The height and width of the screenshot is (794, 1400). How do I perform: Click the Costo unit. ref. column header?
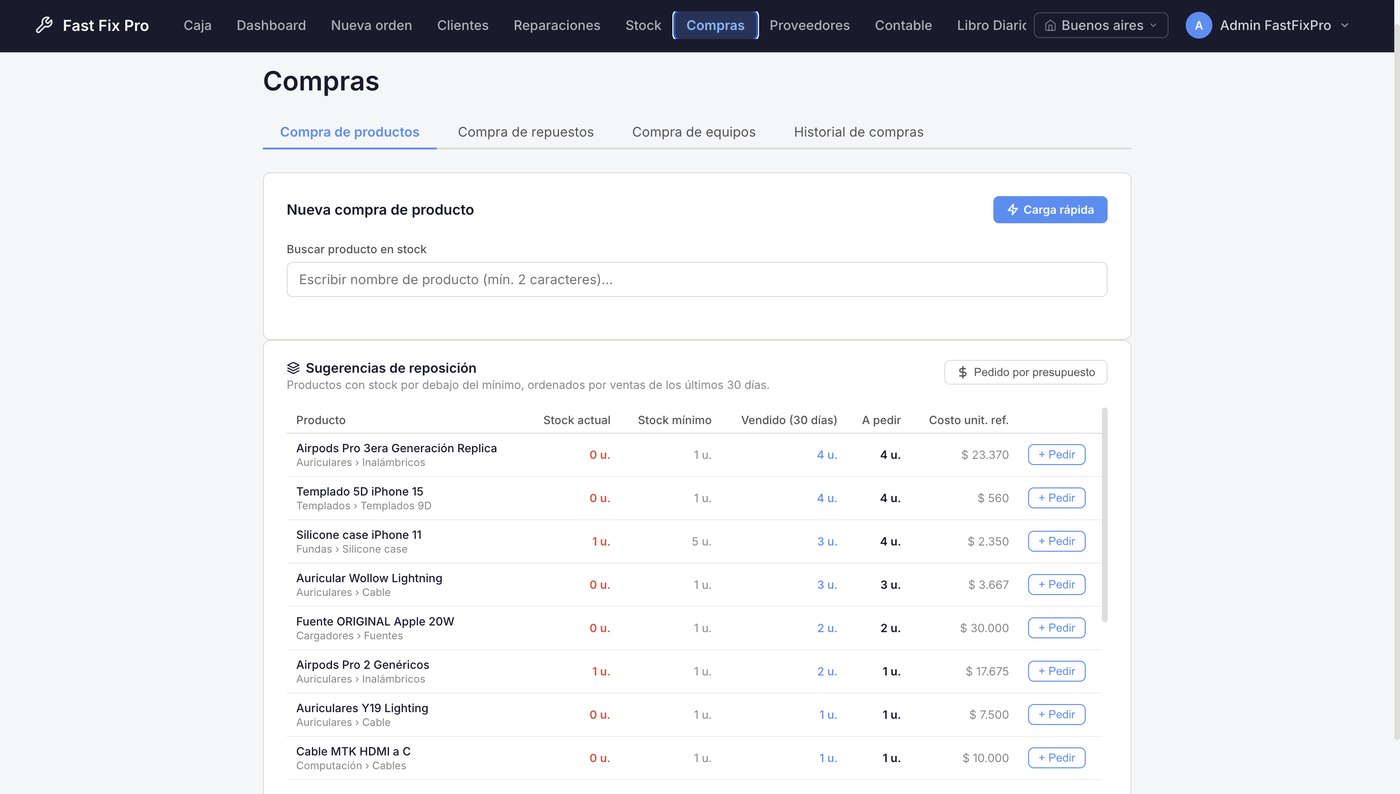(x=969, y=420)
